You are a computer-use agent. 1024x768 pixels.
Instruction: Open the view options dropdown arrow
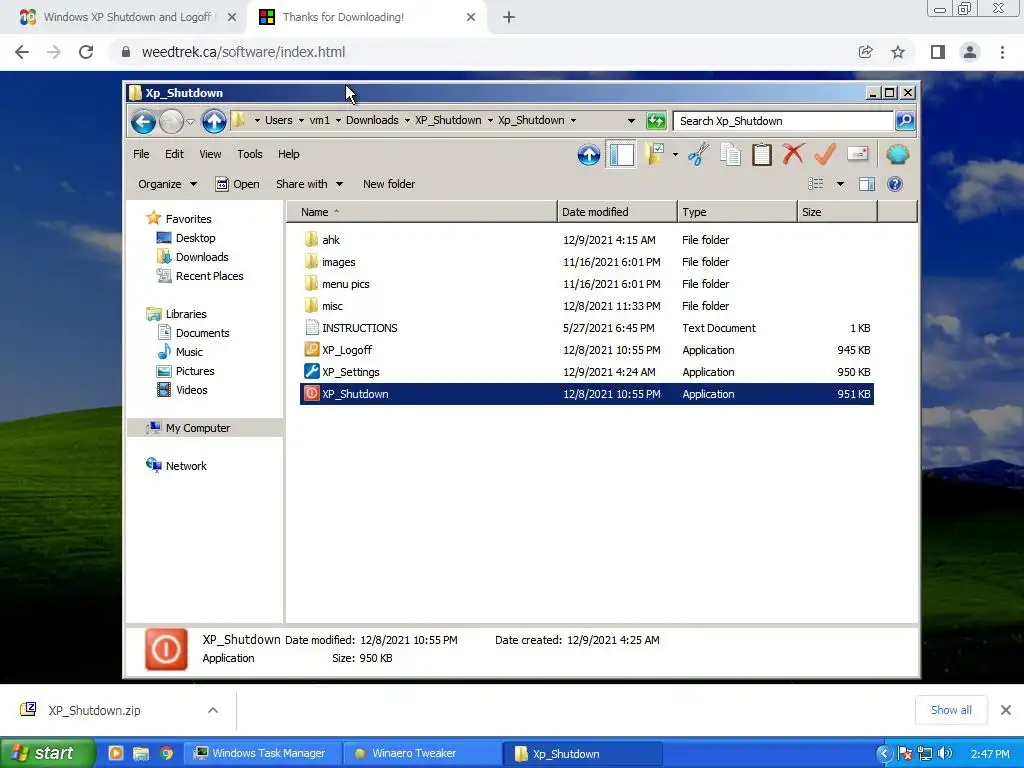pos(840,184)
